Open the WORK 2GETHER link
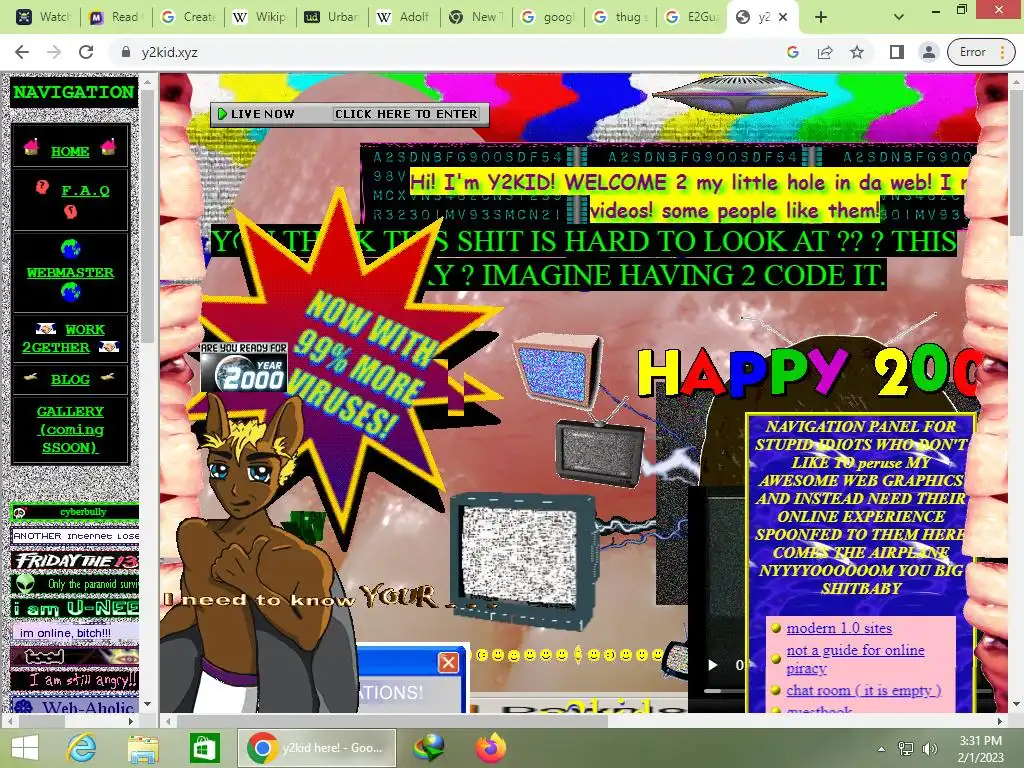1024x768 pixels. point(63,338)
